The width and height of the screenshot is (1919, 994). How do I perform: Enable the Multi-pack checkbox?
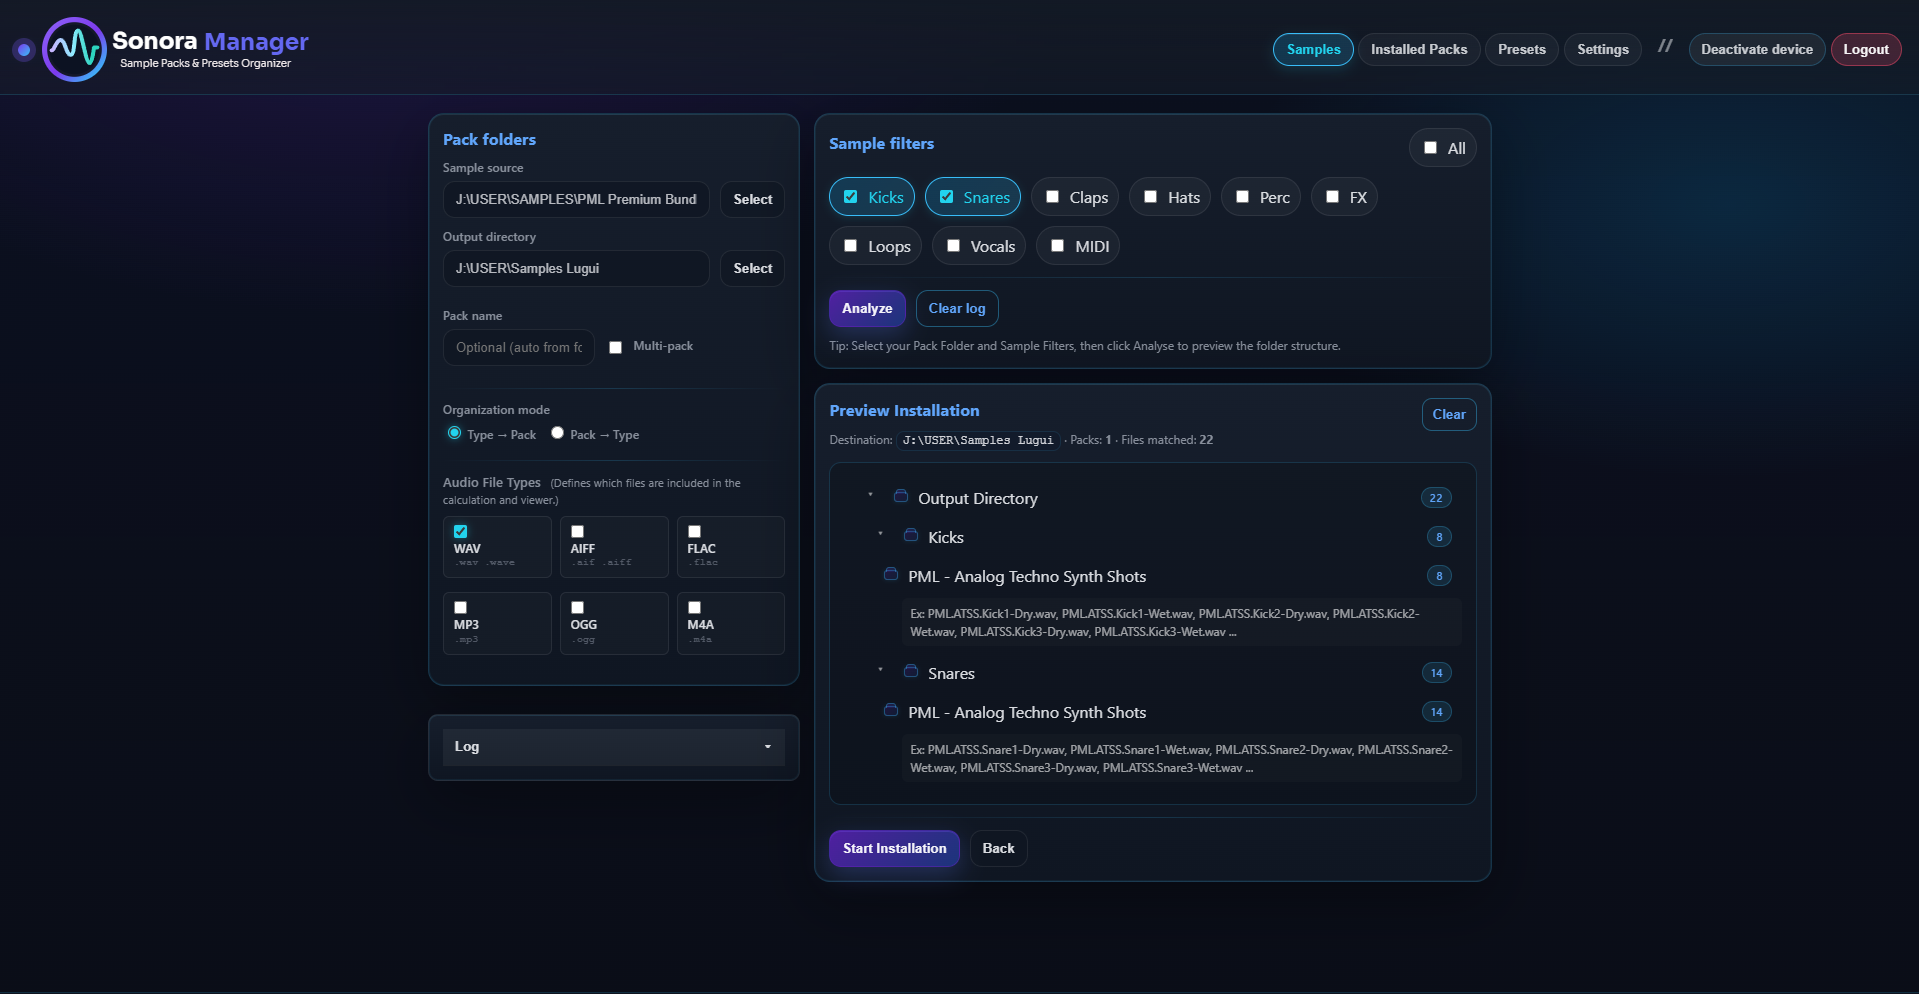coord(616,347)
